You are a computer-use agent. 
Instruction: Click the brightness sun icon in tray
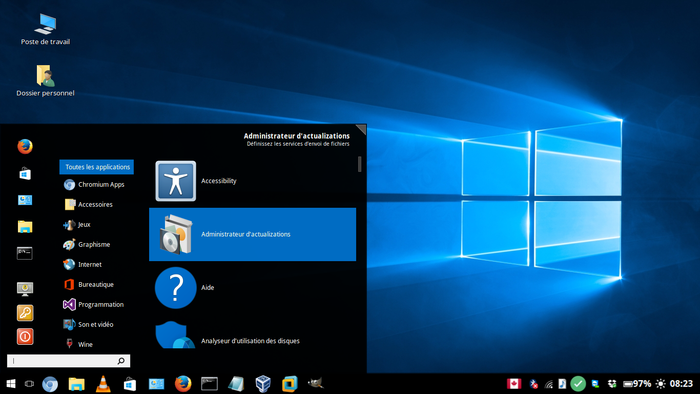click(661, 384)
